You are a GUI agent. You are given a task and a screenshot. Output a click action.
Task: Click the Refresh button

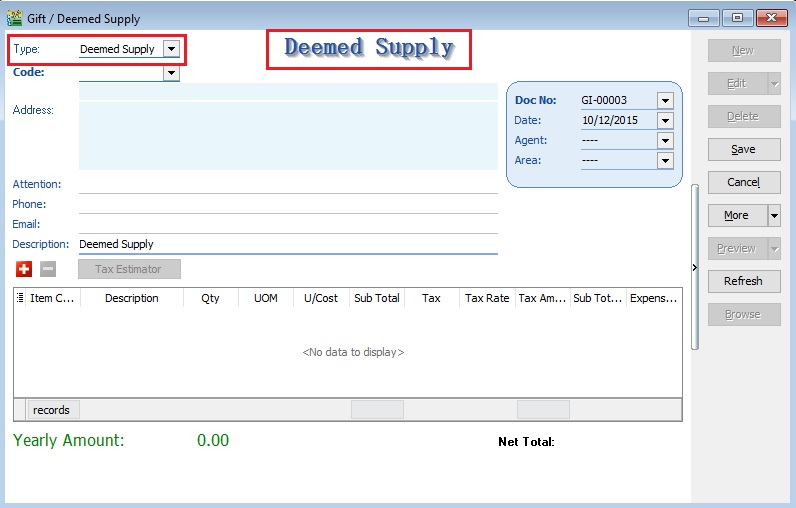[743, 281]
